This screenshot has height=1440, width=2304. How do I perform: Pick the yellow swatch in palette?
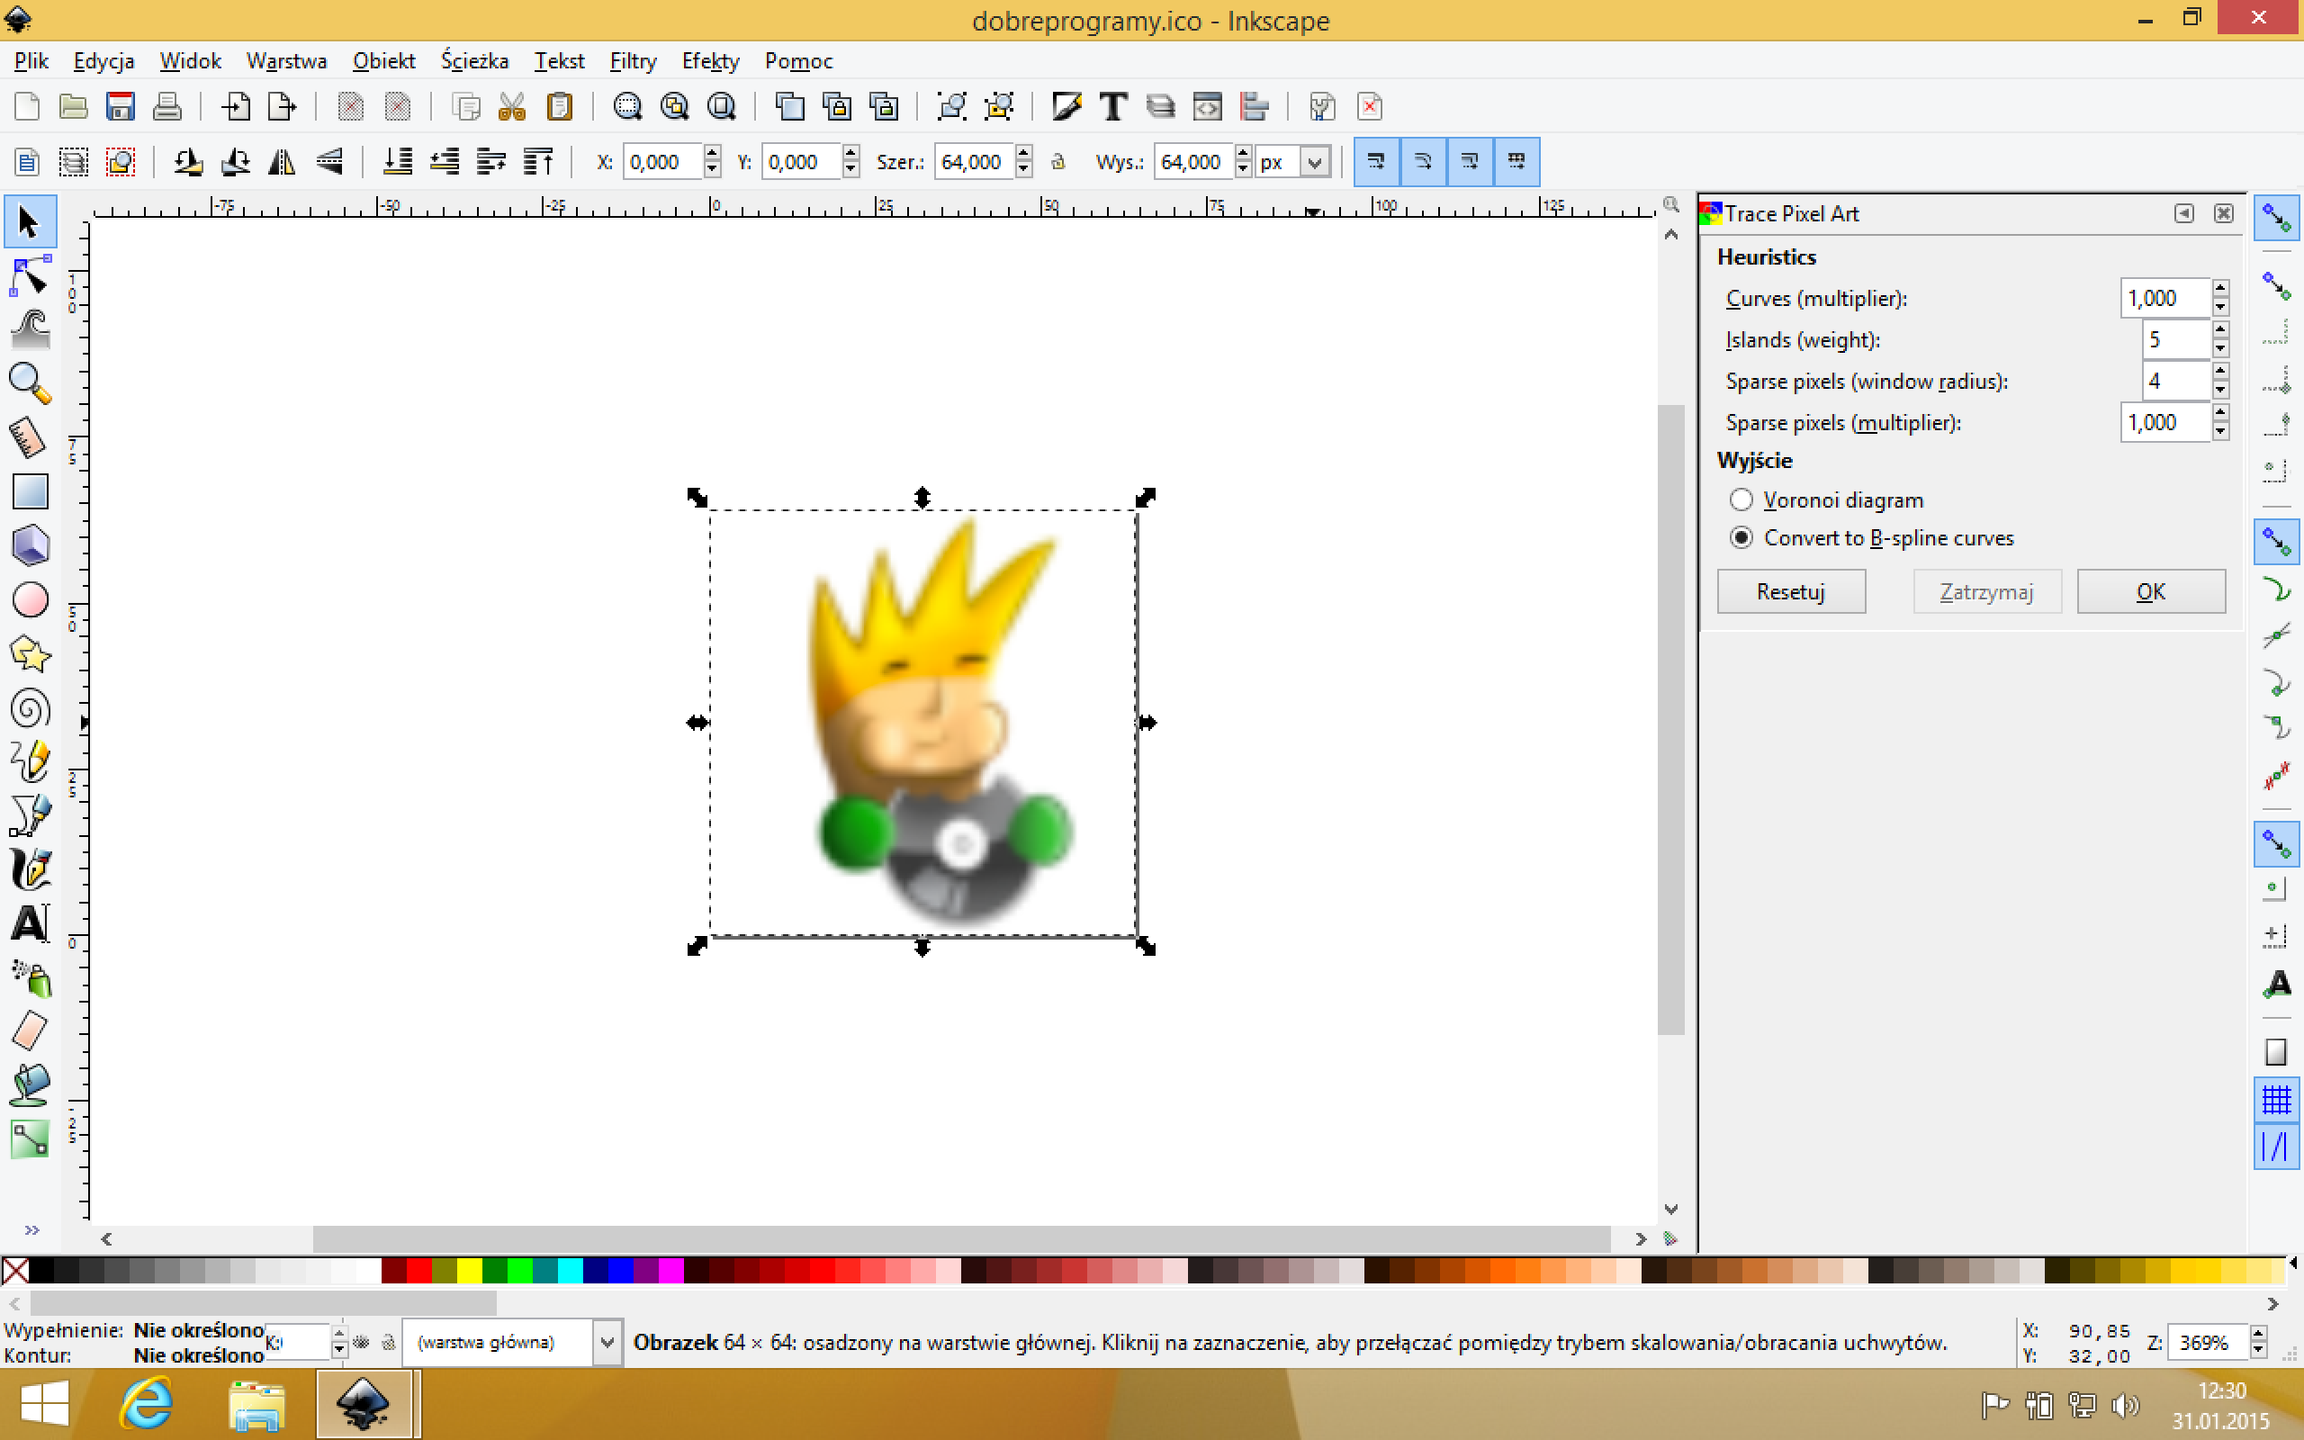[x=469, y=1271]
